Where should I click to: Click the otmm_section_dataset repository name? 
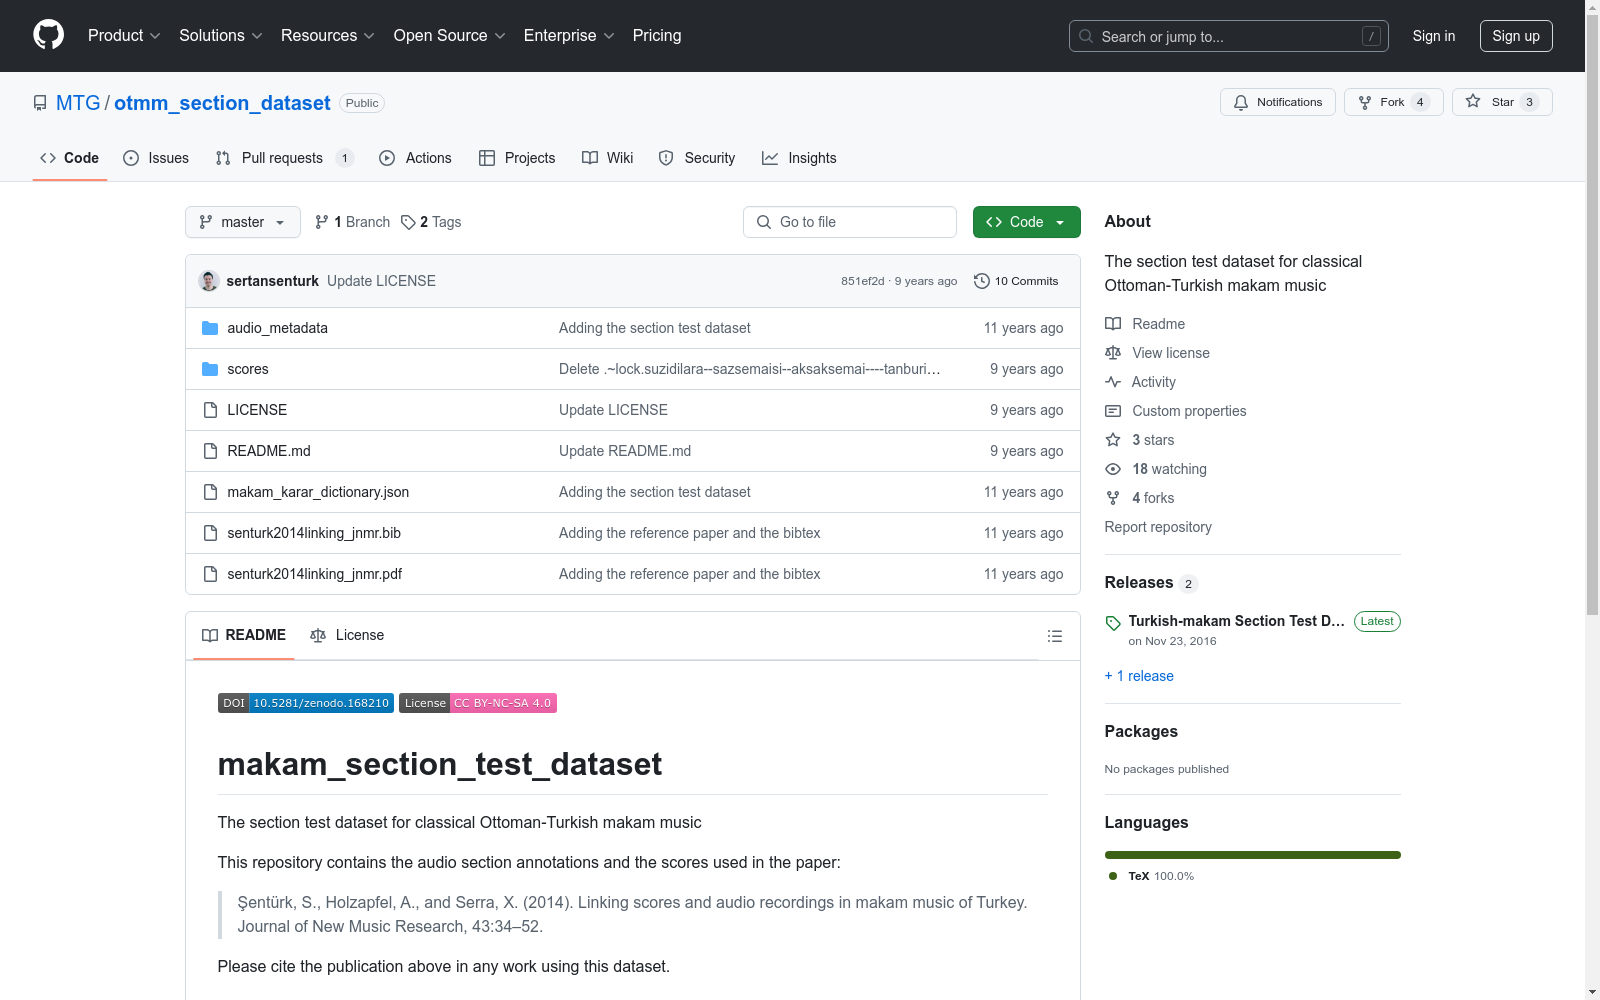click(x=222, y=103)
